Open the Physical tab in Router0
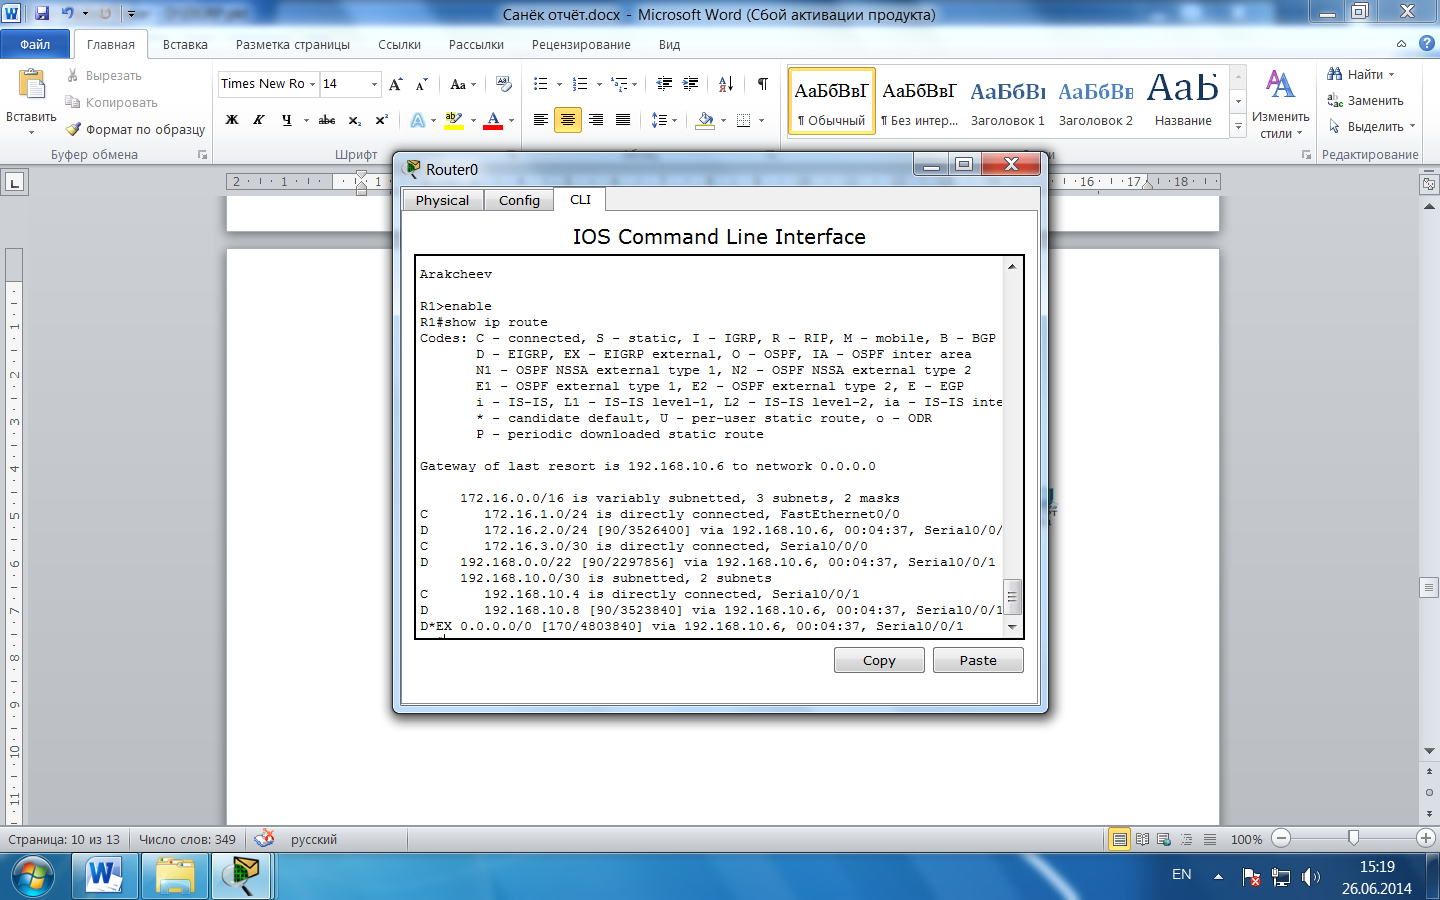The width and height of the screenshot is (1440, 900). pyautogui.click(x=442, y=200)
